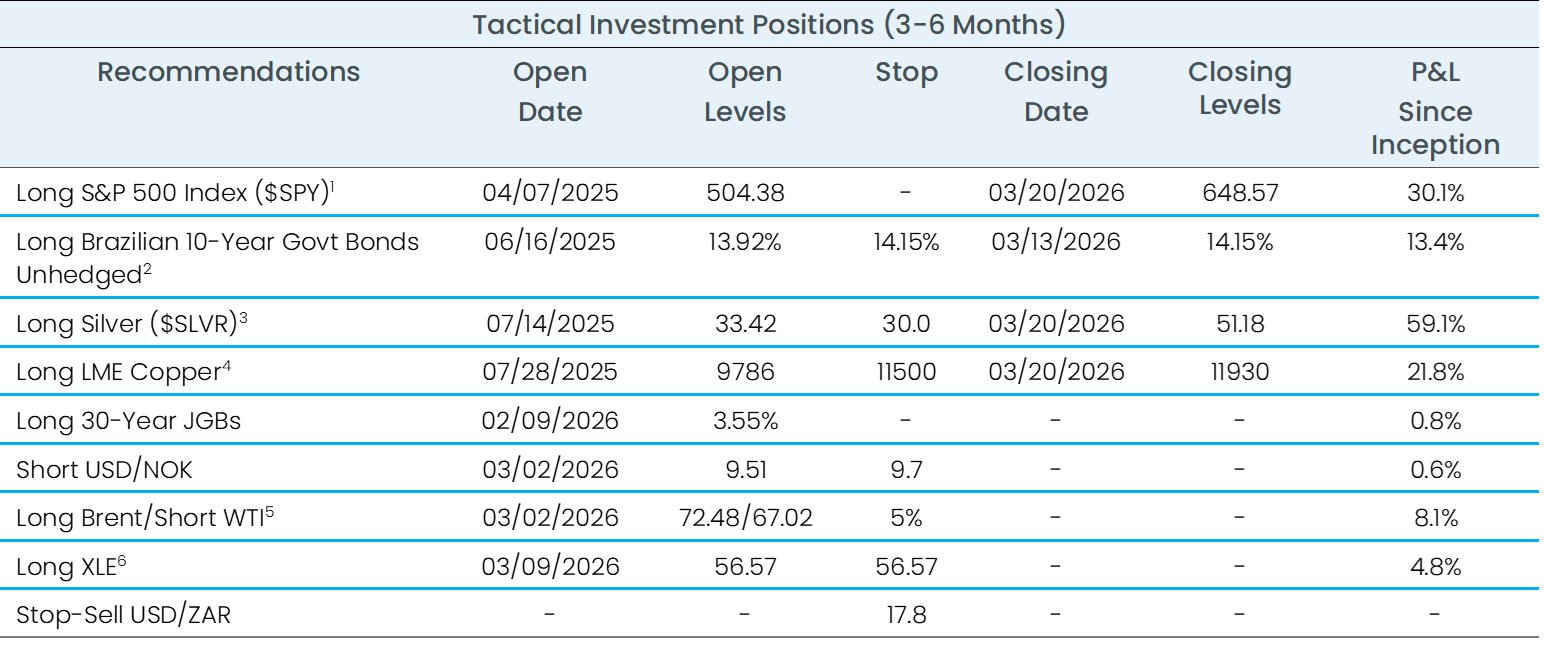1544x667 pixels.
Task: Click the Recommendations column header
Action: click(x=229, y=72)
